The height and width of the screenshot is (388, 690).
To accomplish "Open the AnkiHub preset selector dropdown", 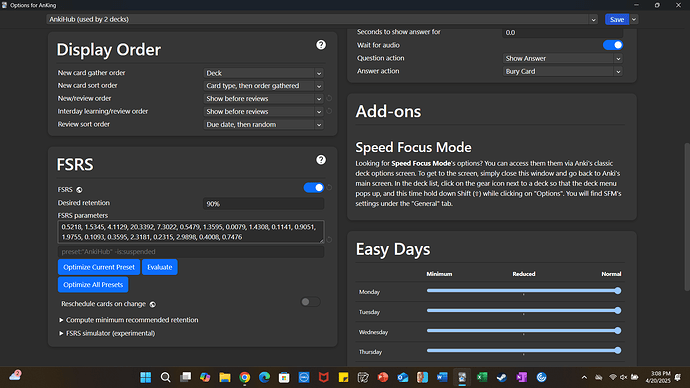I will [322, 19].
